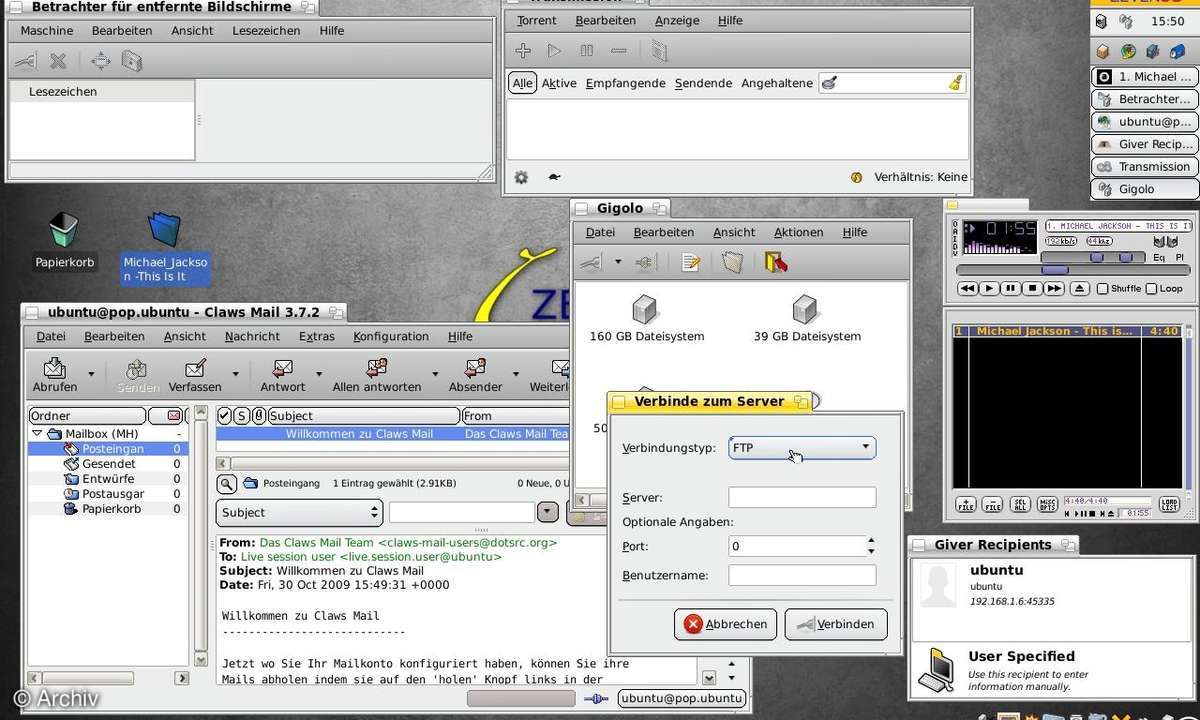Click the Abbrechen button
The image size is (1200, 720).
(726, 624)
